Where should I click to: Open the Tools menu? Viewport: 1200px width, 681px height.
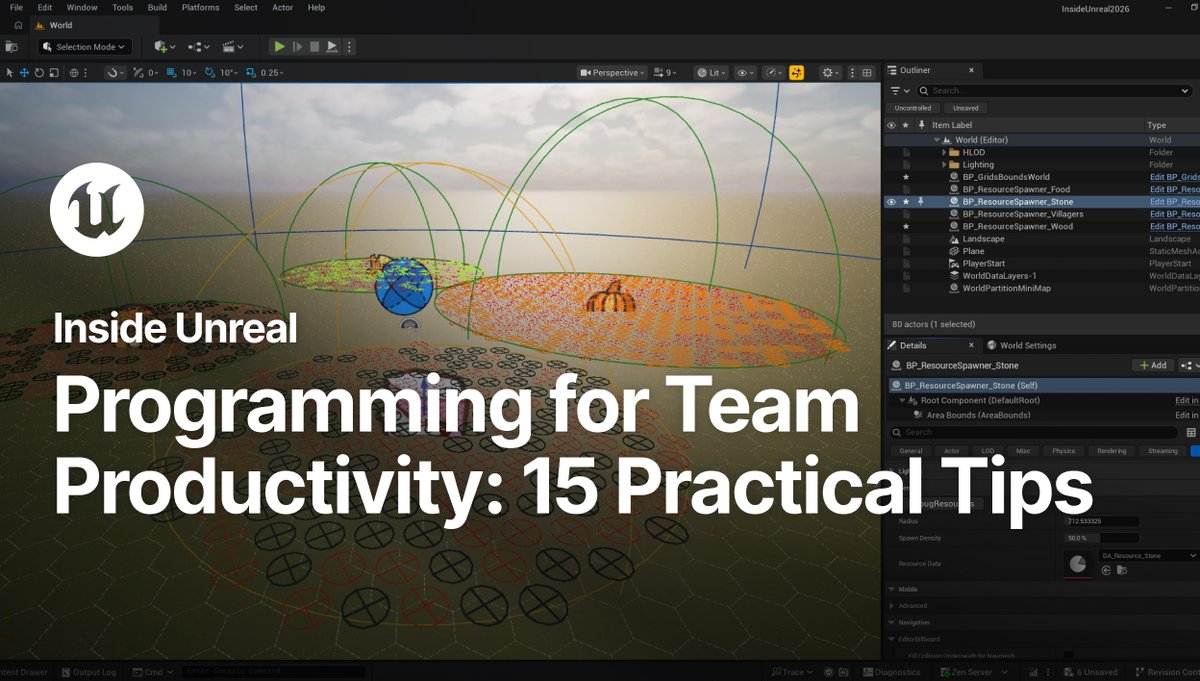coord(122,7)
